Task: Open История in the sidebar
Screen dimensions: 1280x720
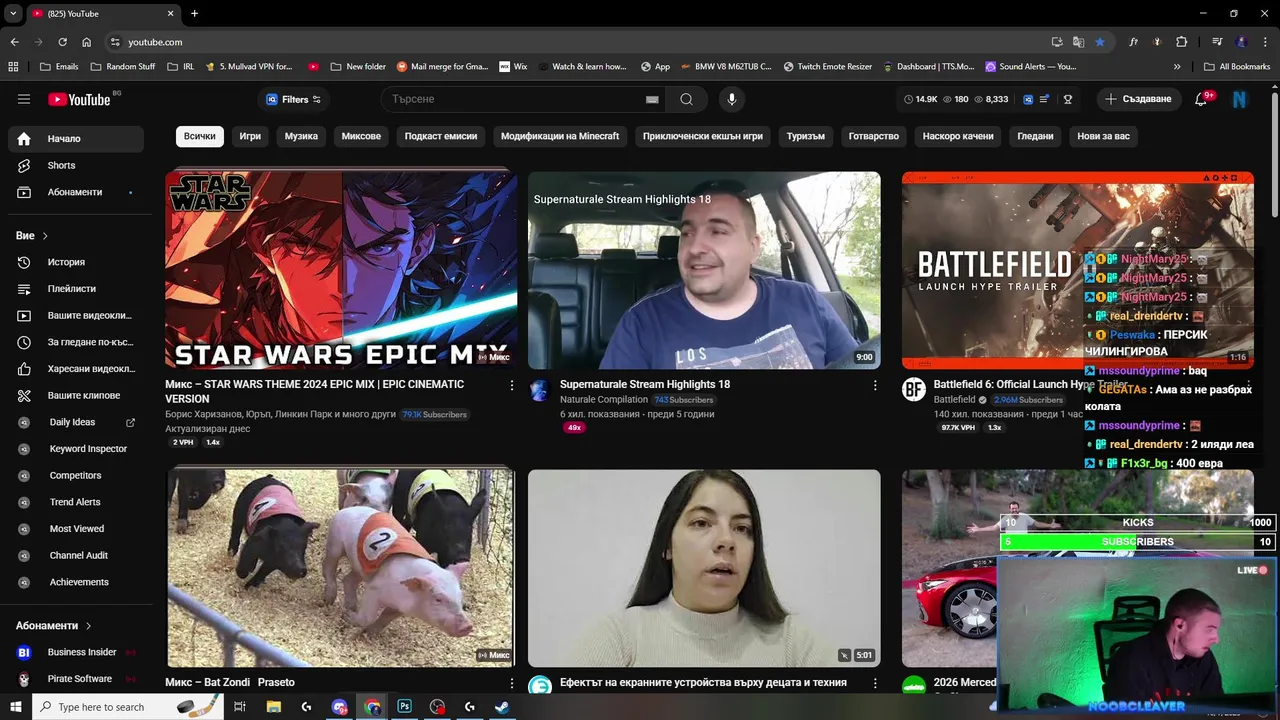Action: click(x=76, y=262)
